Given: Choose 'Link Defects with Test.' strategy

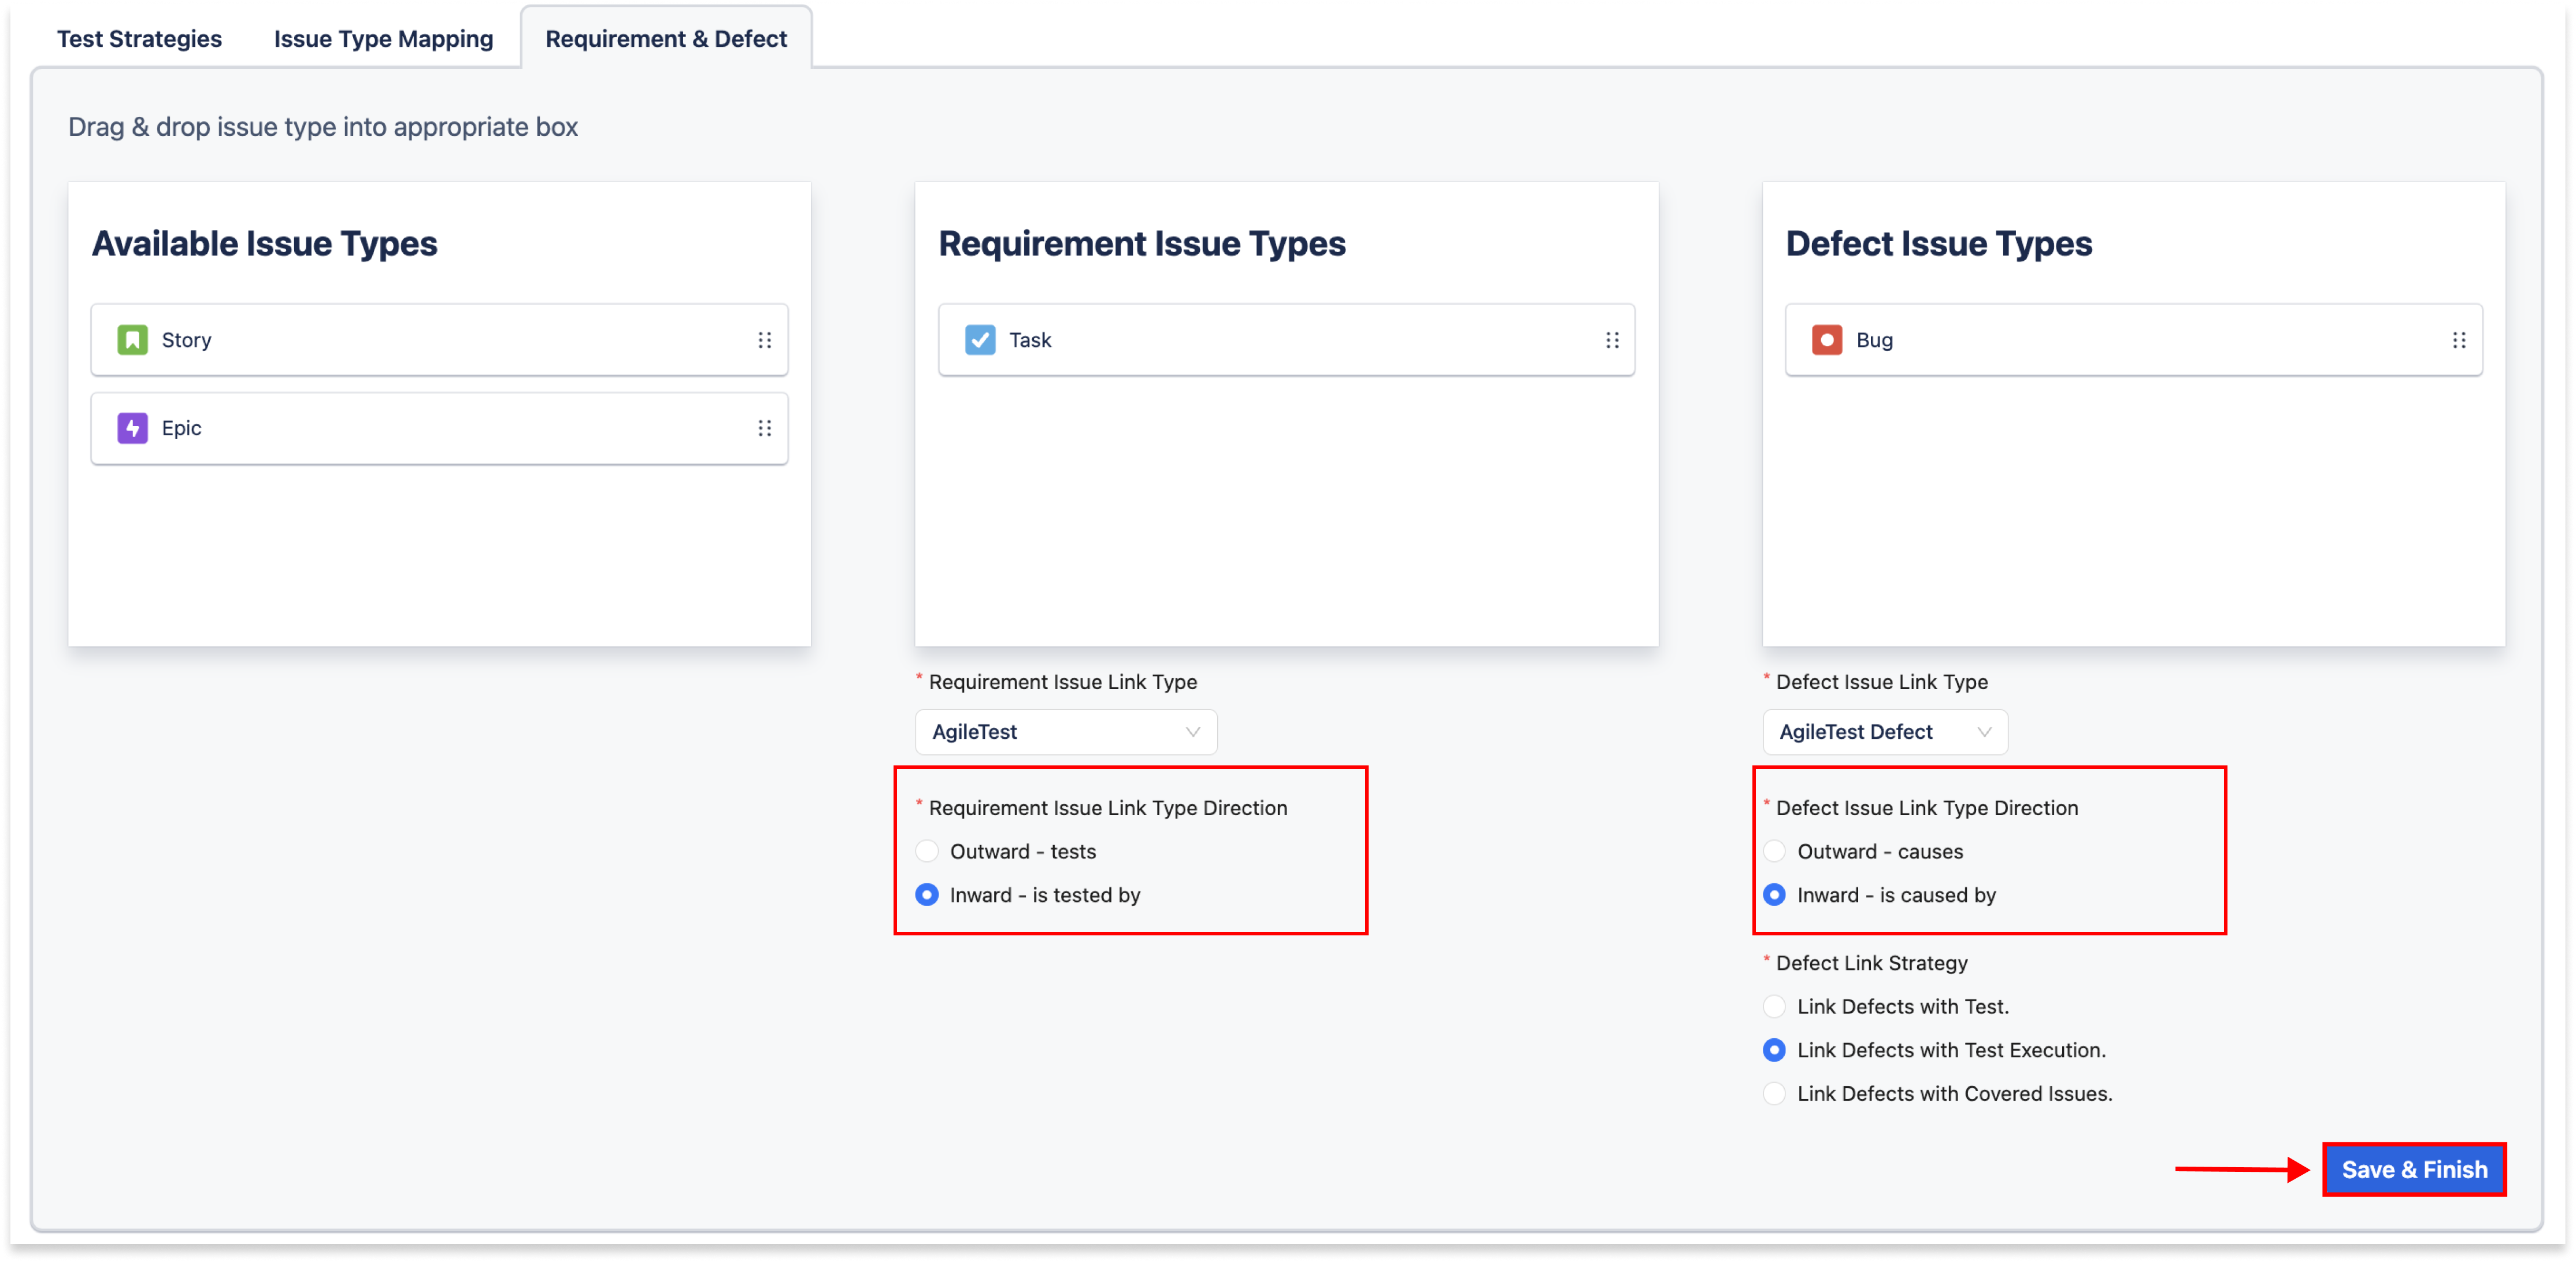Looking at the screenshot, I should (x=1774, y=1006).
